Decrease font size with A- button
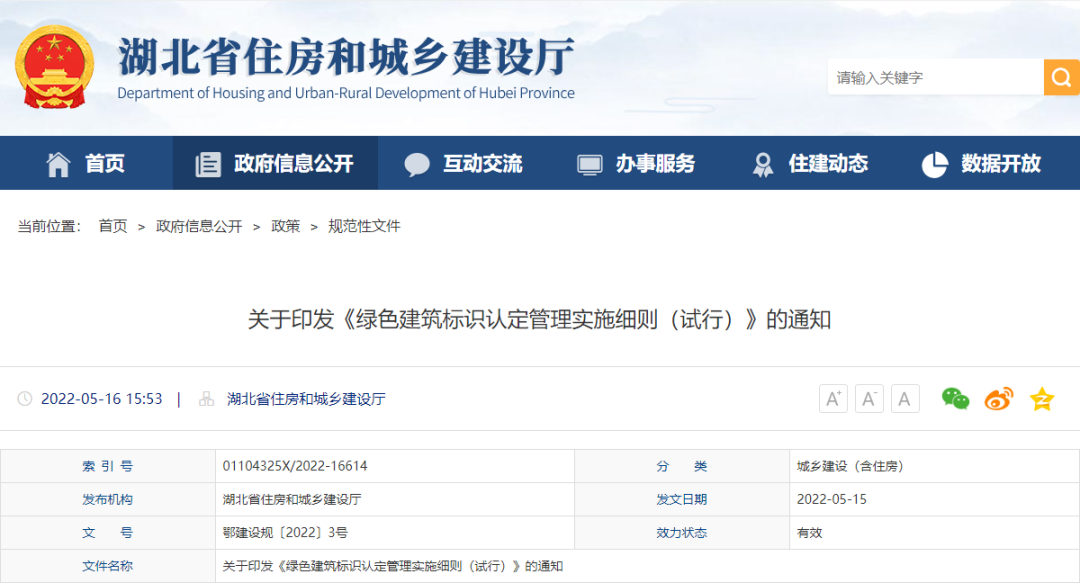Screen dimensions: 1080x583 869,399
